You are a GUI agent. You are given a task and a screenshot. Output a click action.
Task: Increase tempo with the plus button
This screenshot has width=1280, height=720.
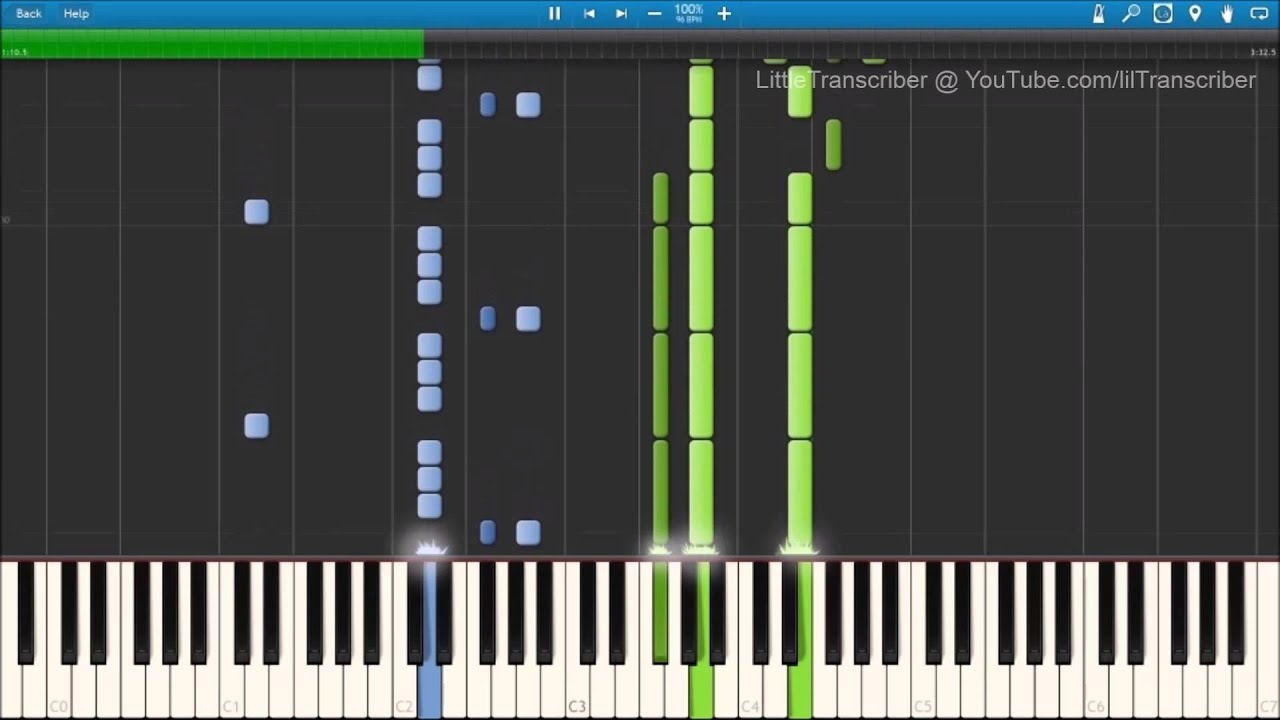[724, 13]
